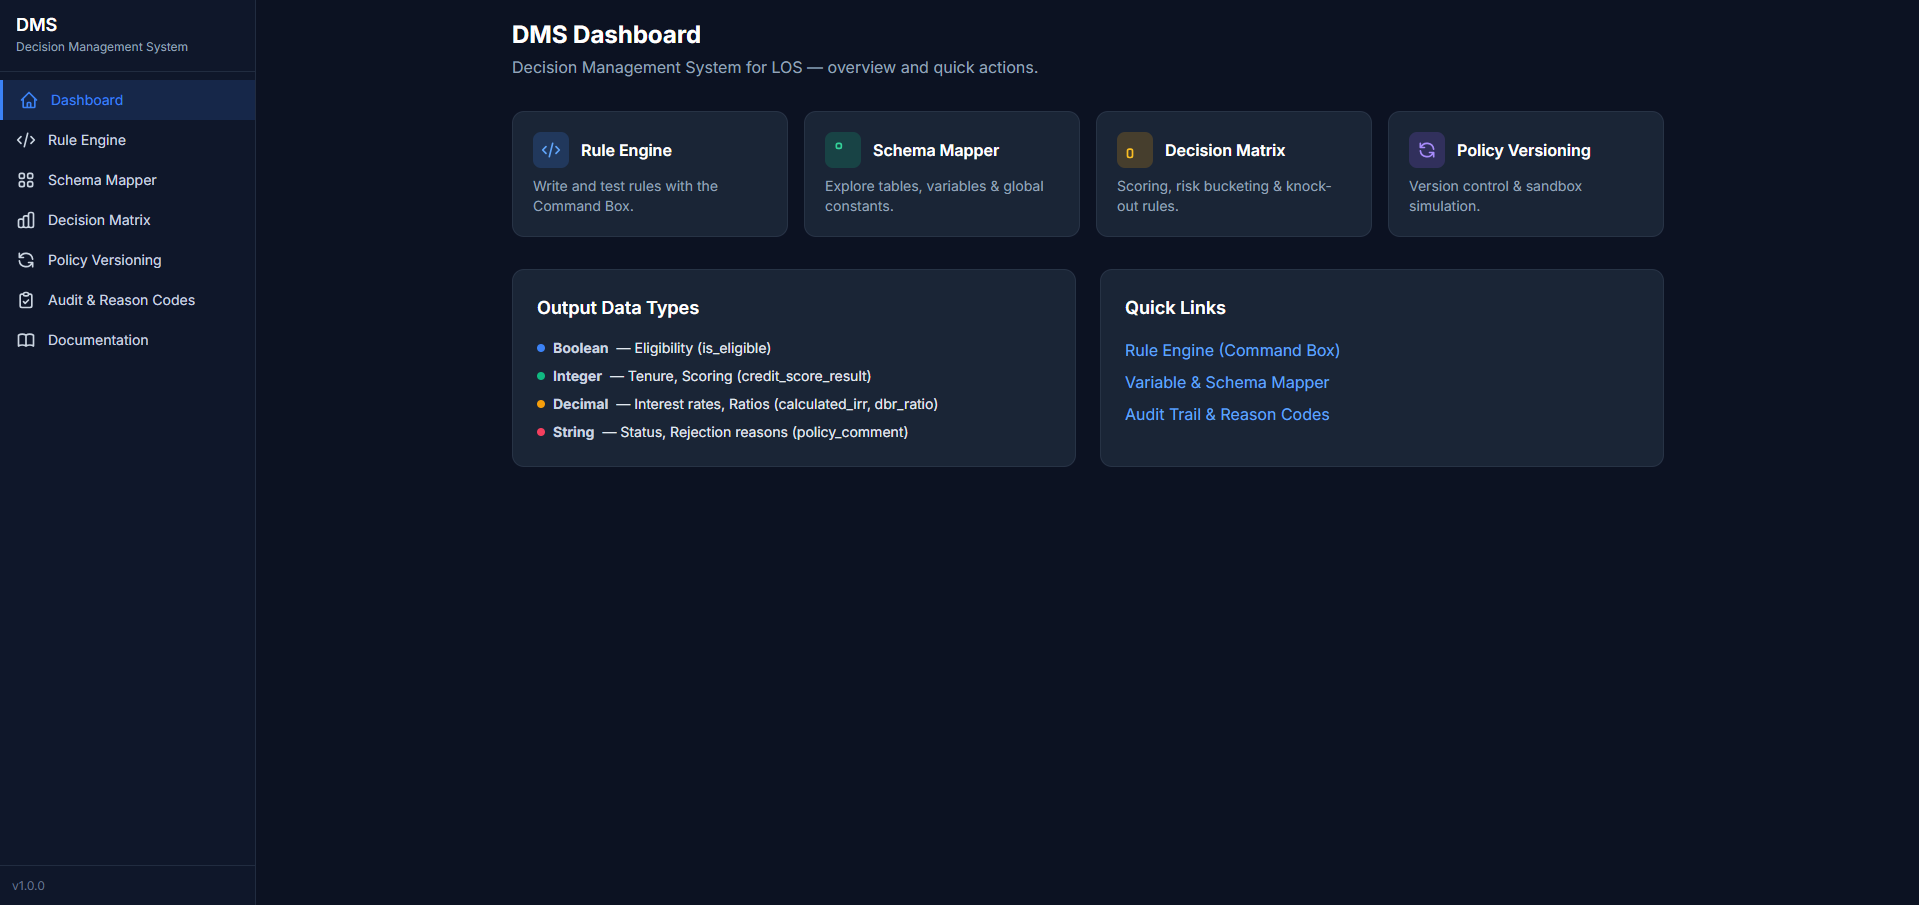
Task: Click the DMS logo title in sidebar
Action: point(37,25)
